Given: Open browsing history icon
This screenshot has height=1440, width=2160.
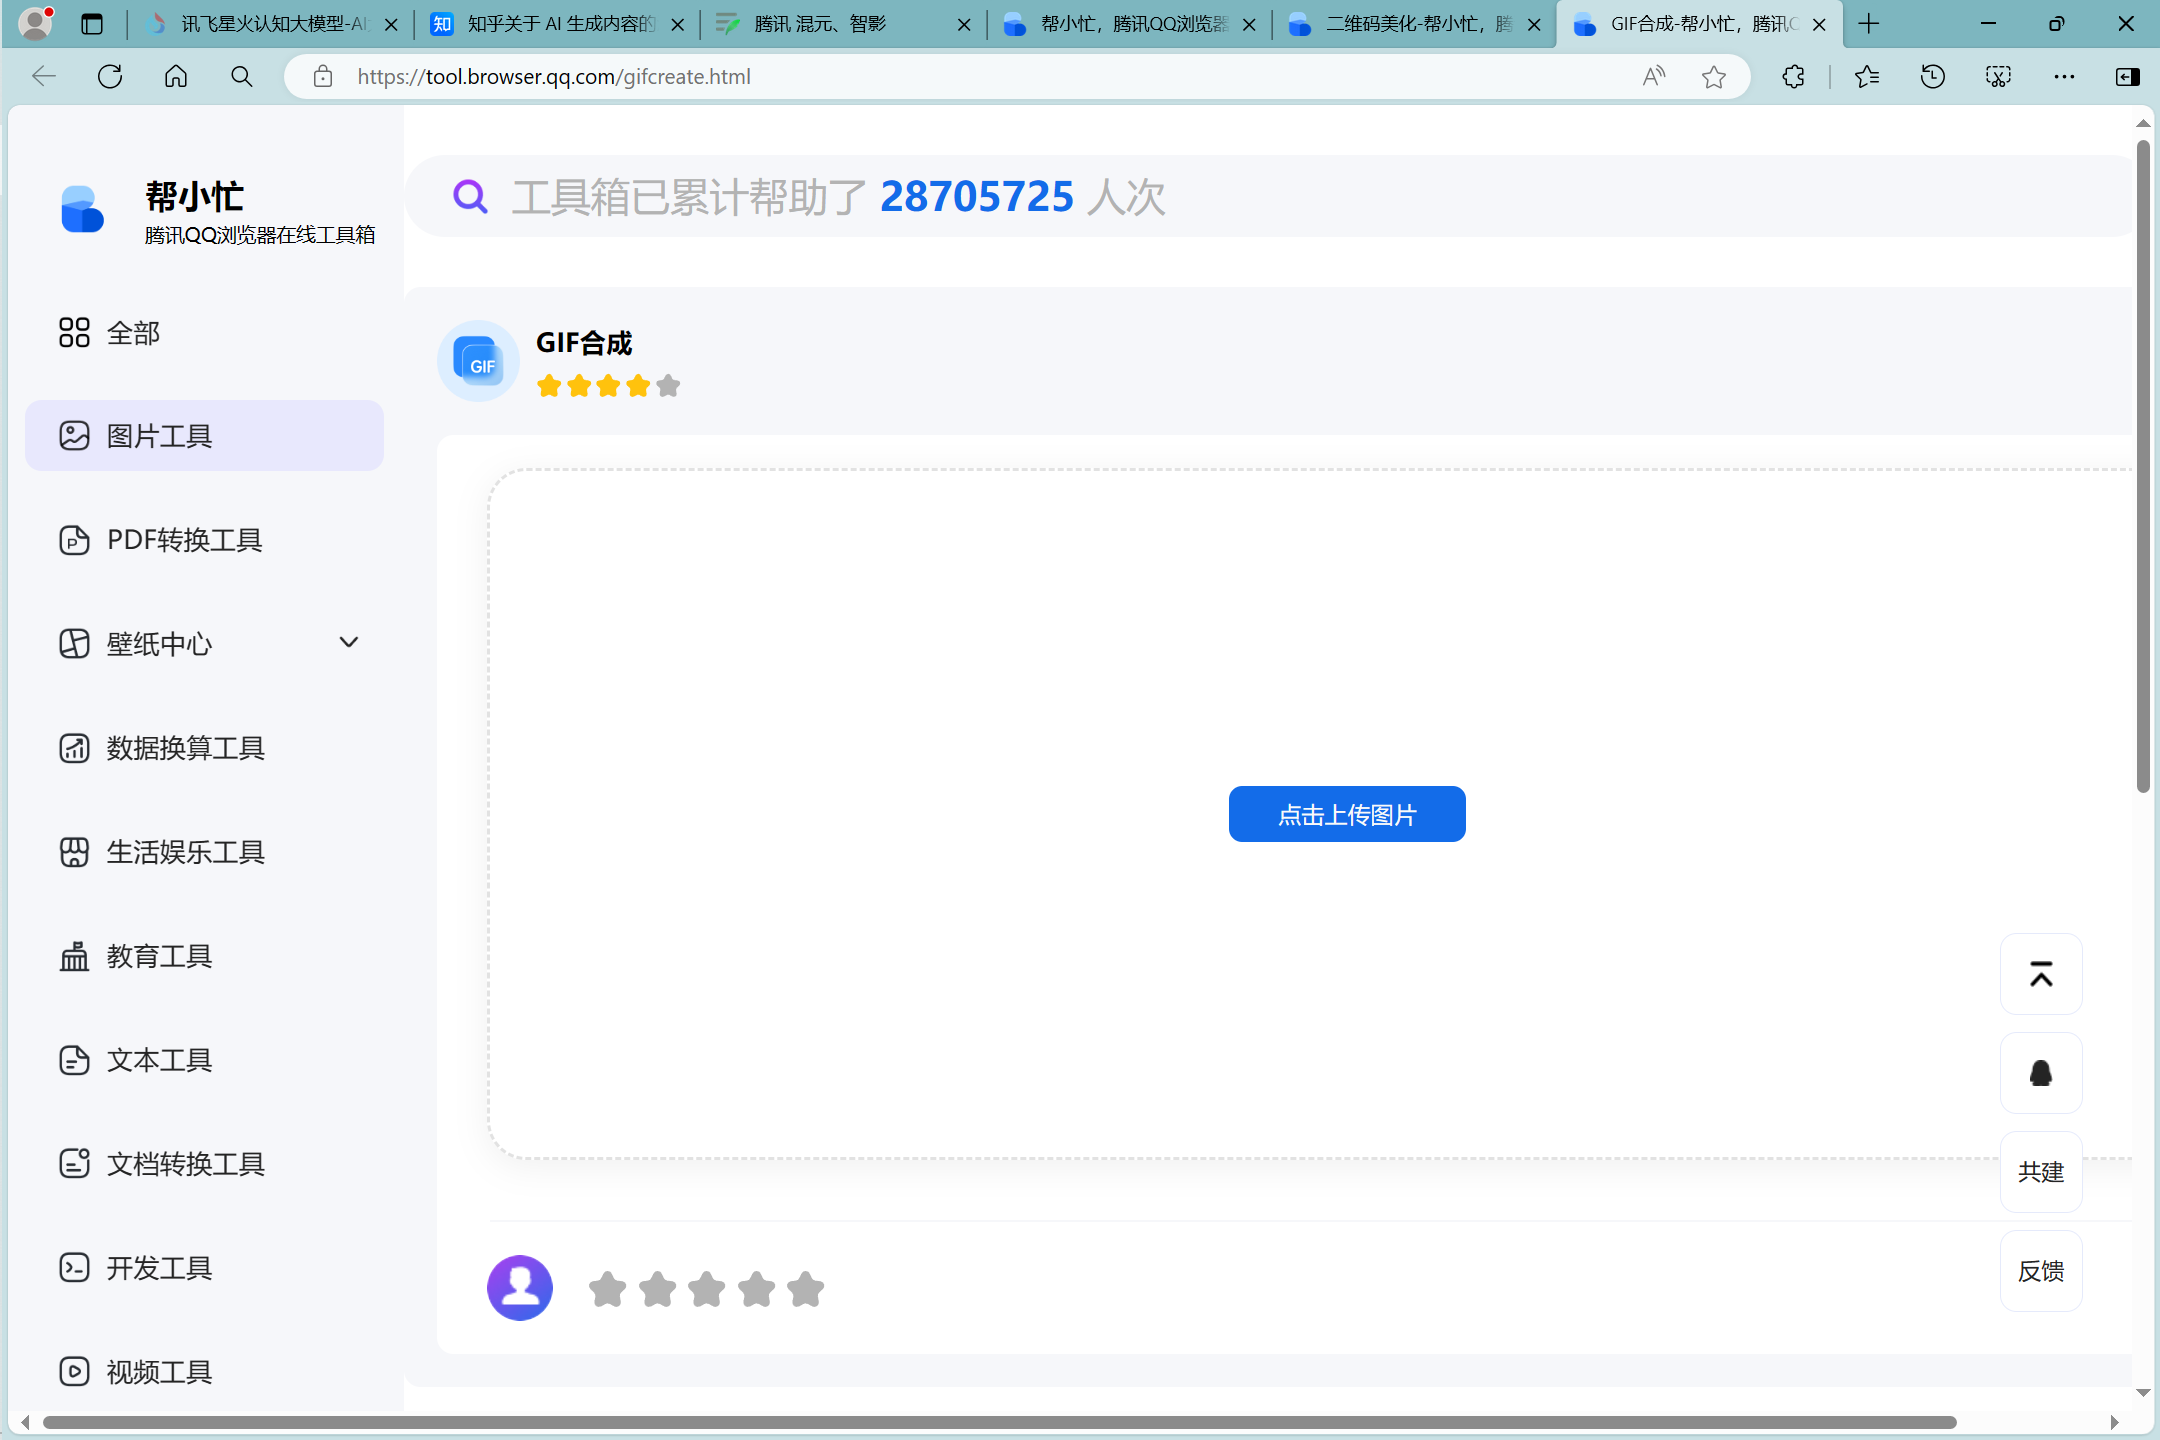Looking at the screenshot, I should pos(1933,76).
